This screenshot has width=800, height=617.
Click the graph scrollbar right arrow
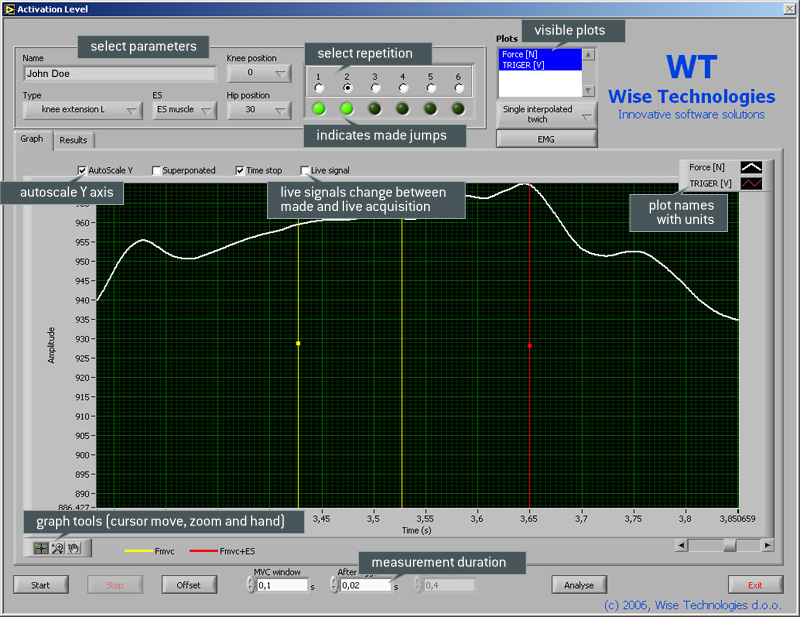(x=767, y=546)
